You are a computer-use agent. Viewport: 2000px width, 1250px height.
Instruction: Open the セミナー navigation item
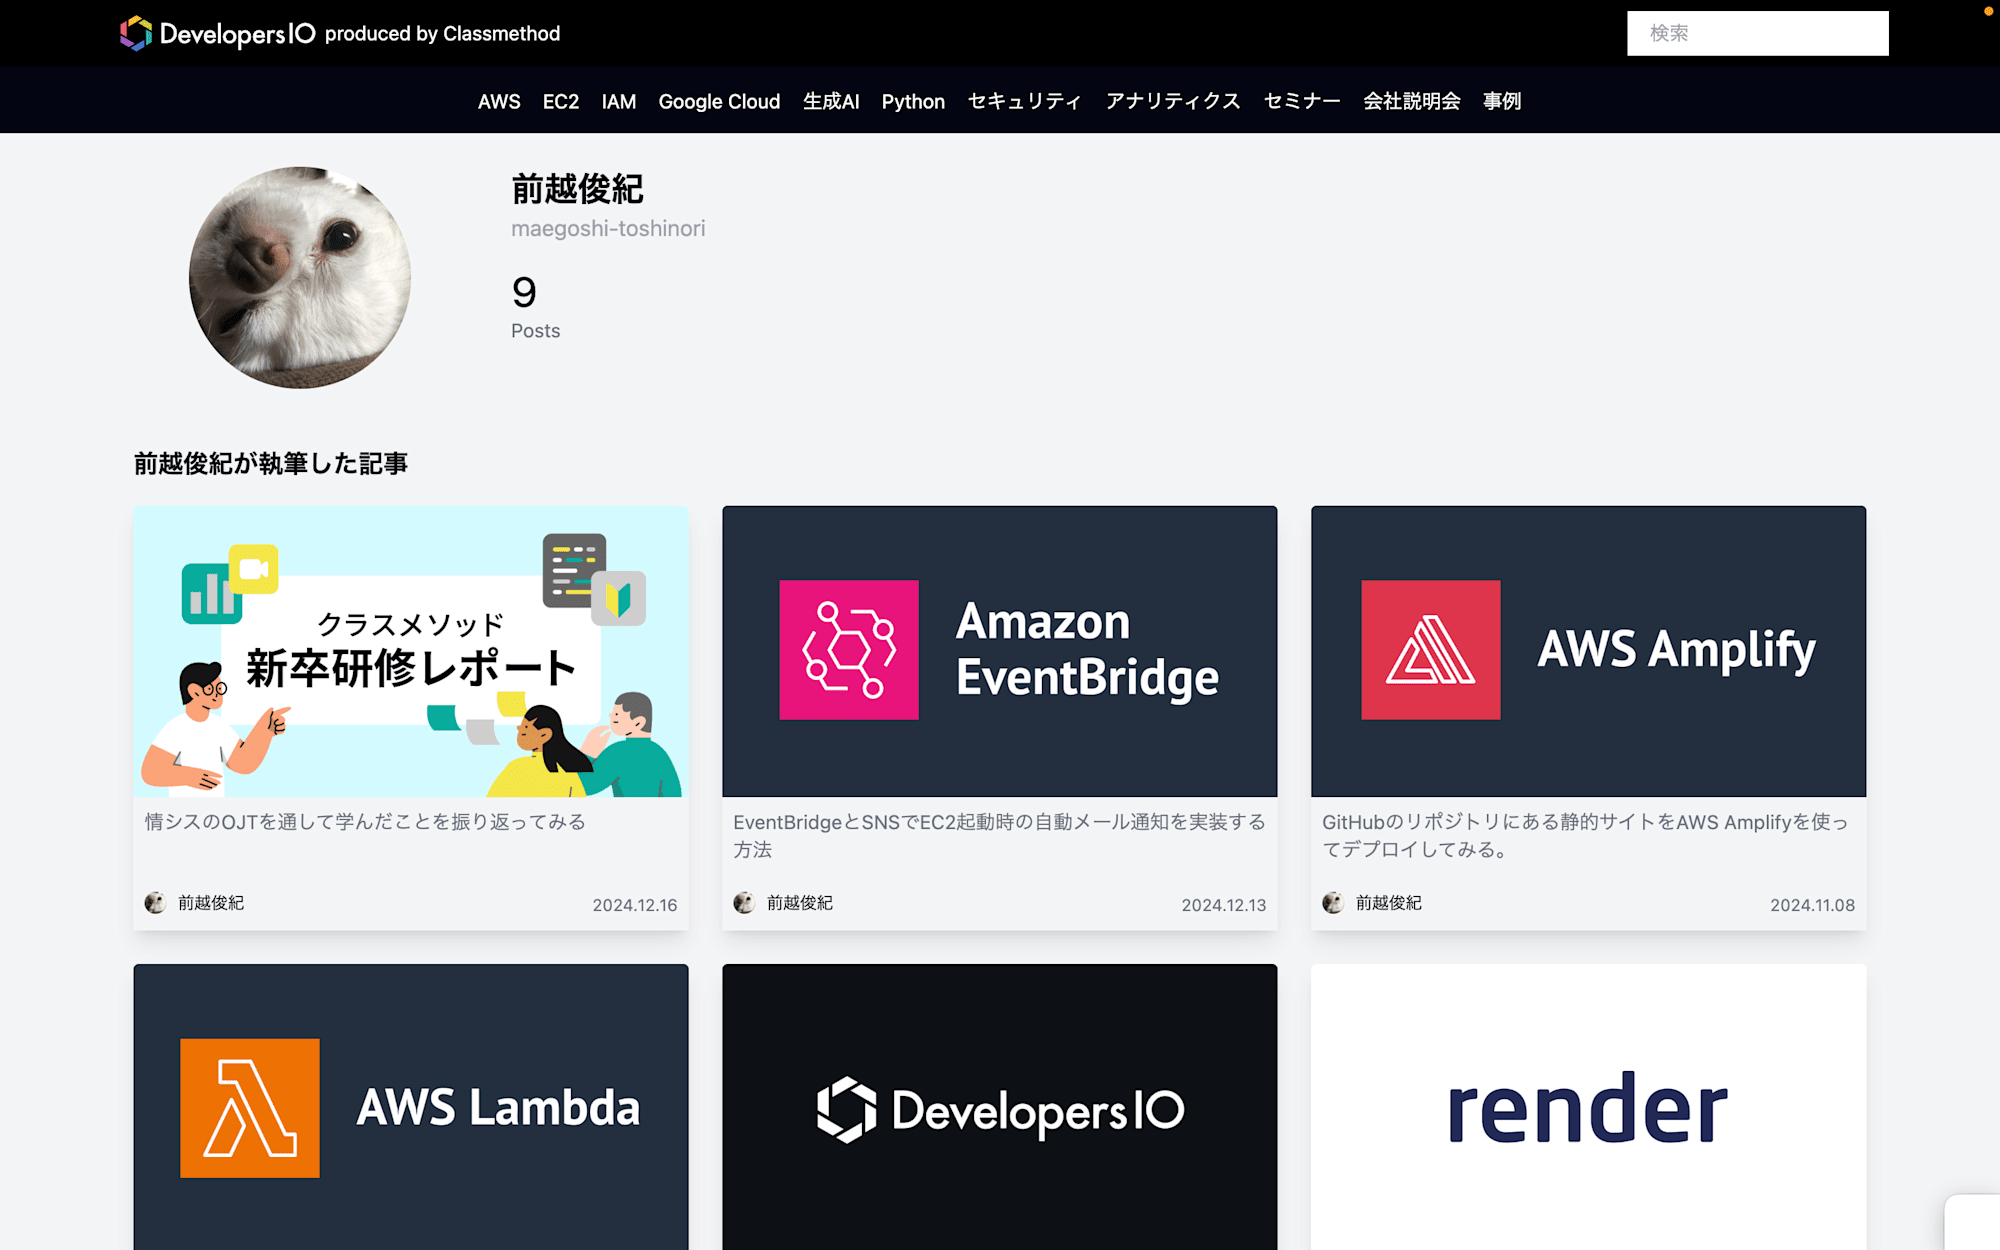point(1302,101)
